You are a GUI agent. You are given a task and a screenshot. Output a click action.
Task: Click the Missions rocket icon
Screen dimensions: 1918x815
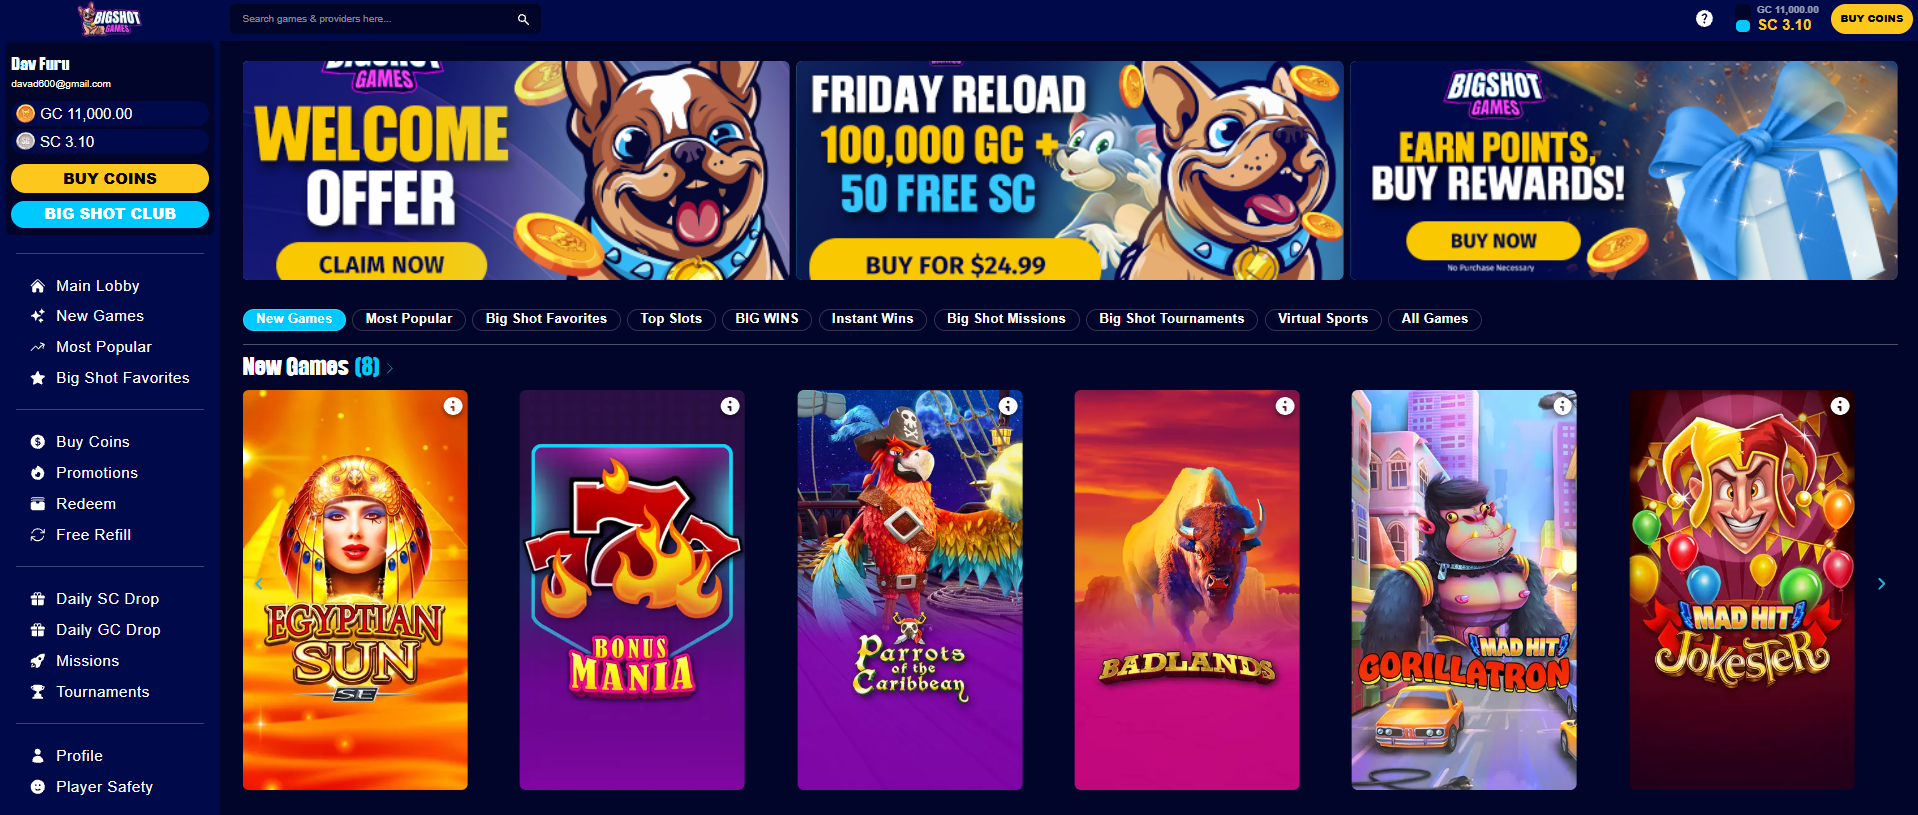click(38, 661)
